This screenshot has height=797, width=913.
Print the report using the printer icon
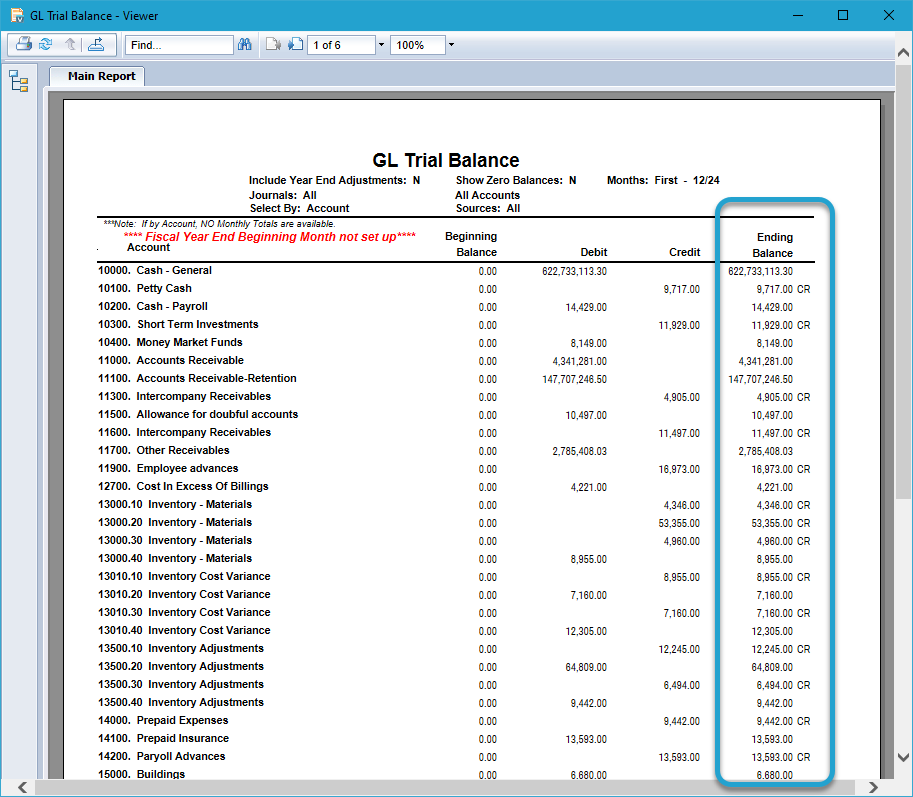pyautogui.click(x=24, y=44)
